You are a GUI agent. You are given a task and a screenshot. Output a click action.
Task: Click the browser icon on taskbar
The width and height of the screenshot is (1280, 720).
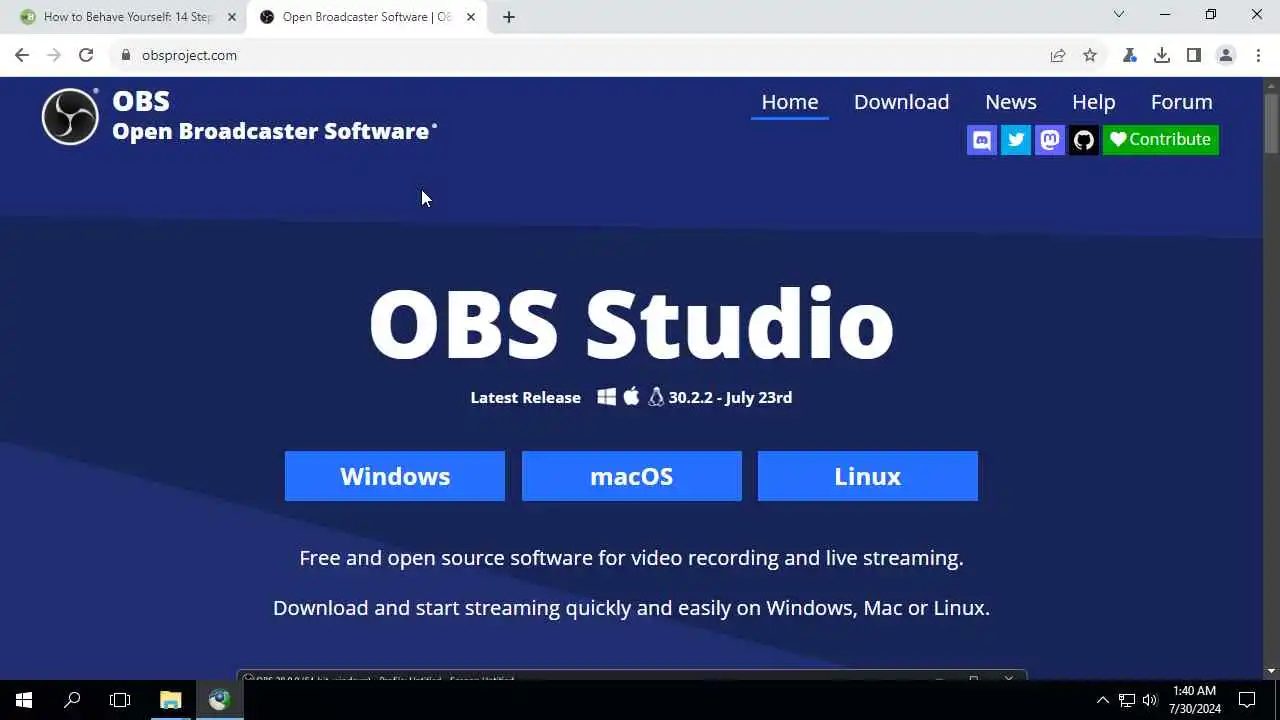click(219, 700)
